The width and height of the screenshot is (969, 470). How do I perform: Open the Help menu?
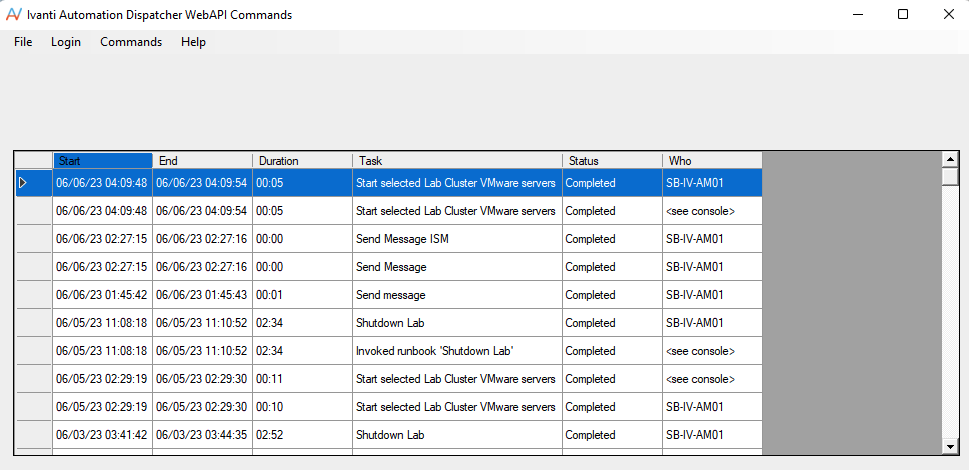193,42
